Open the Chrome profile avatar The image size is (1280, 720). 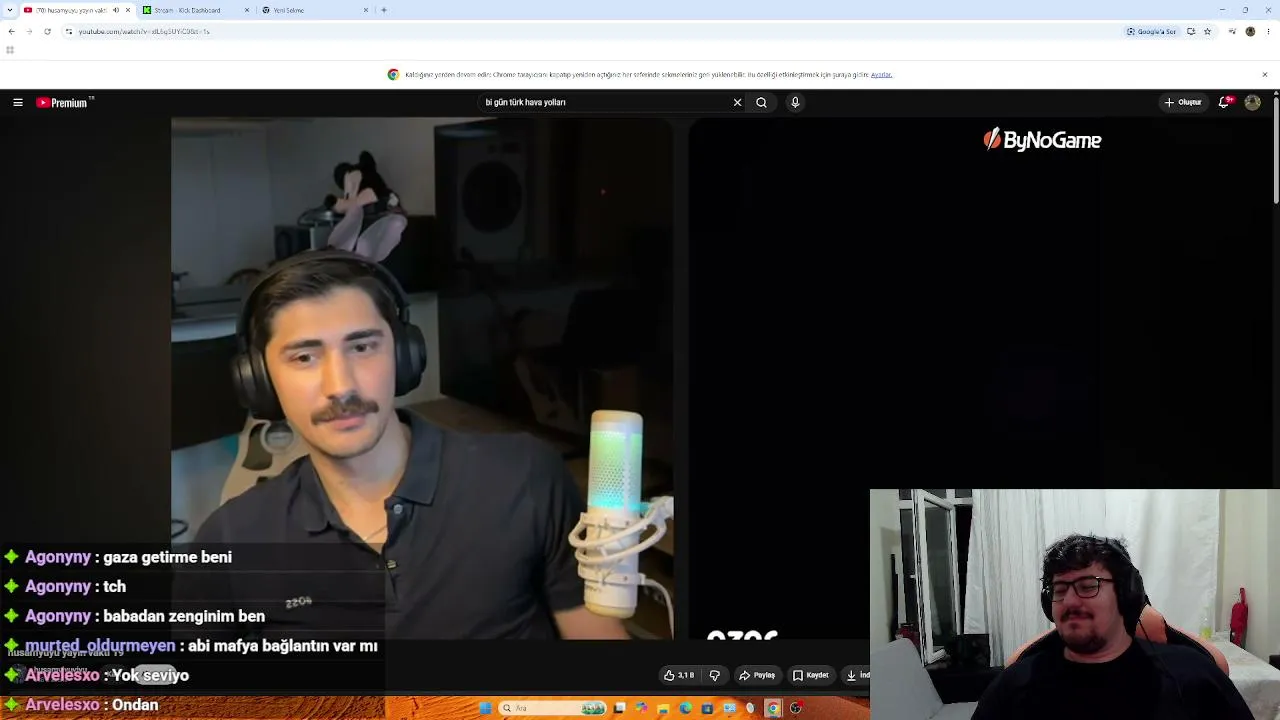[1250, 31]
